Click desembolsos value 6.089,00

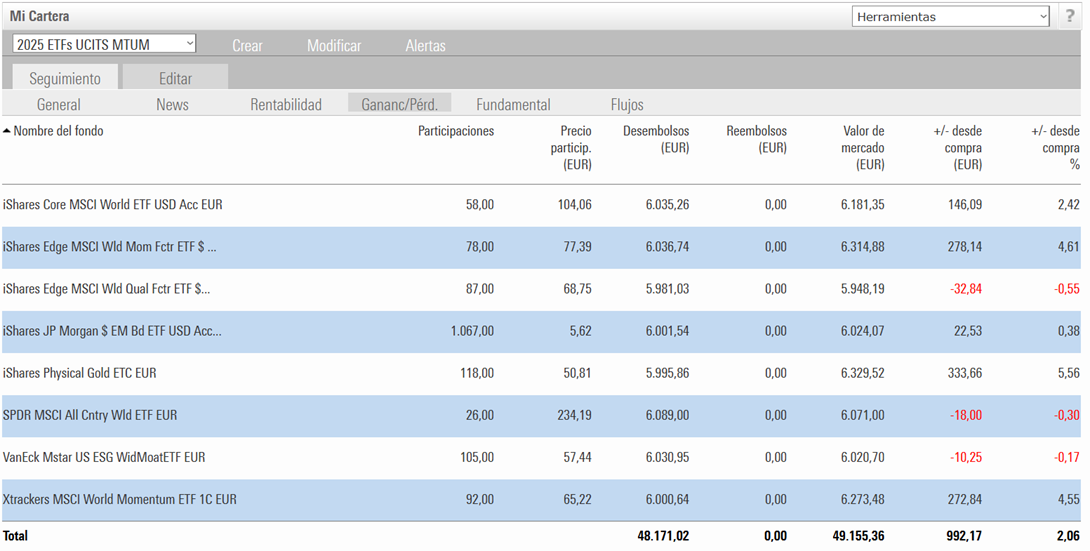[667, 415]
